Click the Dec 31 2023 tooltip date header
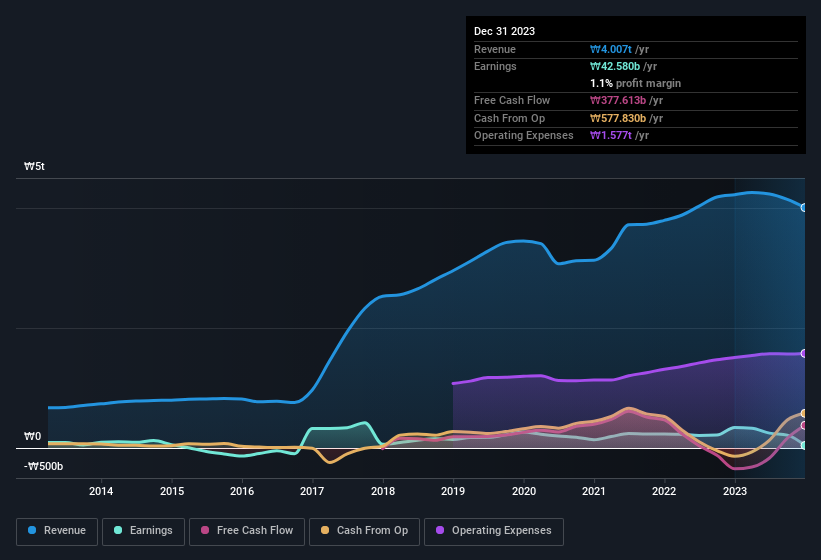Image resolution: width=821 pixels, height=560 pixels. tap(504, 31)
